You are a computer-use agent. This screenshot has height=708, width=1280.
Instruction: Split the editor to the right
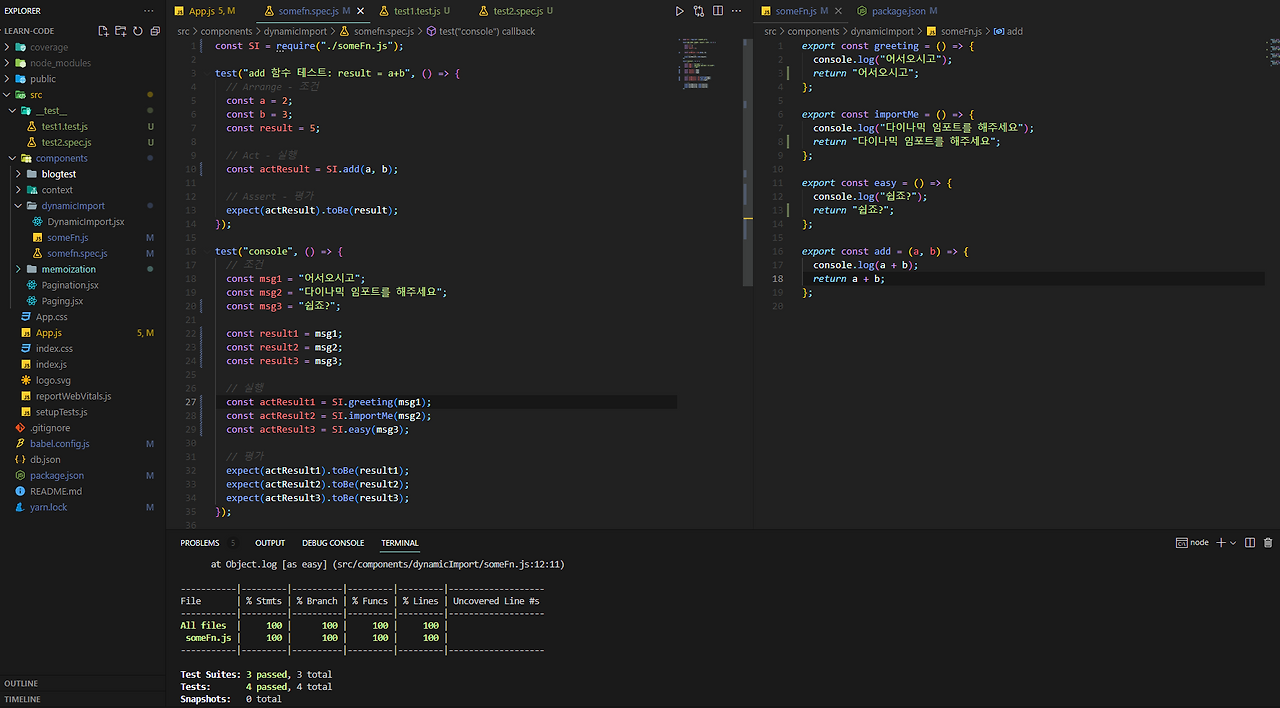[x=718, y=11]
